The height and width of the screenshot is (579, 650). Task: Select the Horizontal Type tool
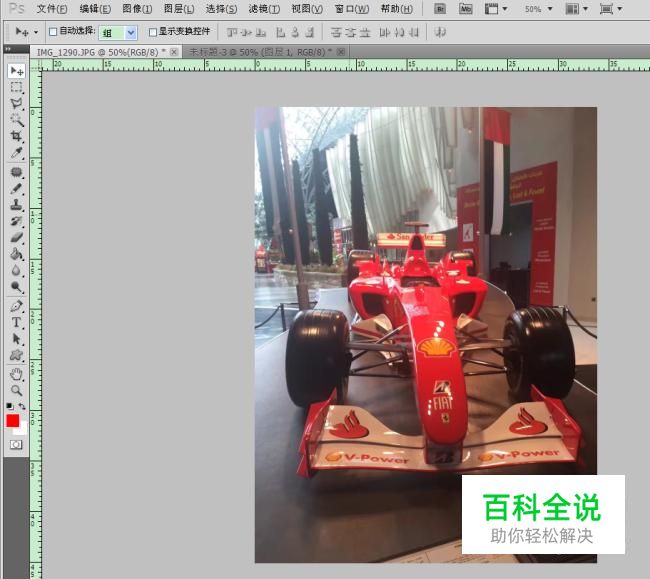(x=16, y=322)
